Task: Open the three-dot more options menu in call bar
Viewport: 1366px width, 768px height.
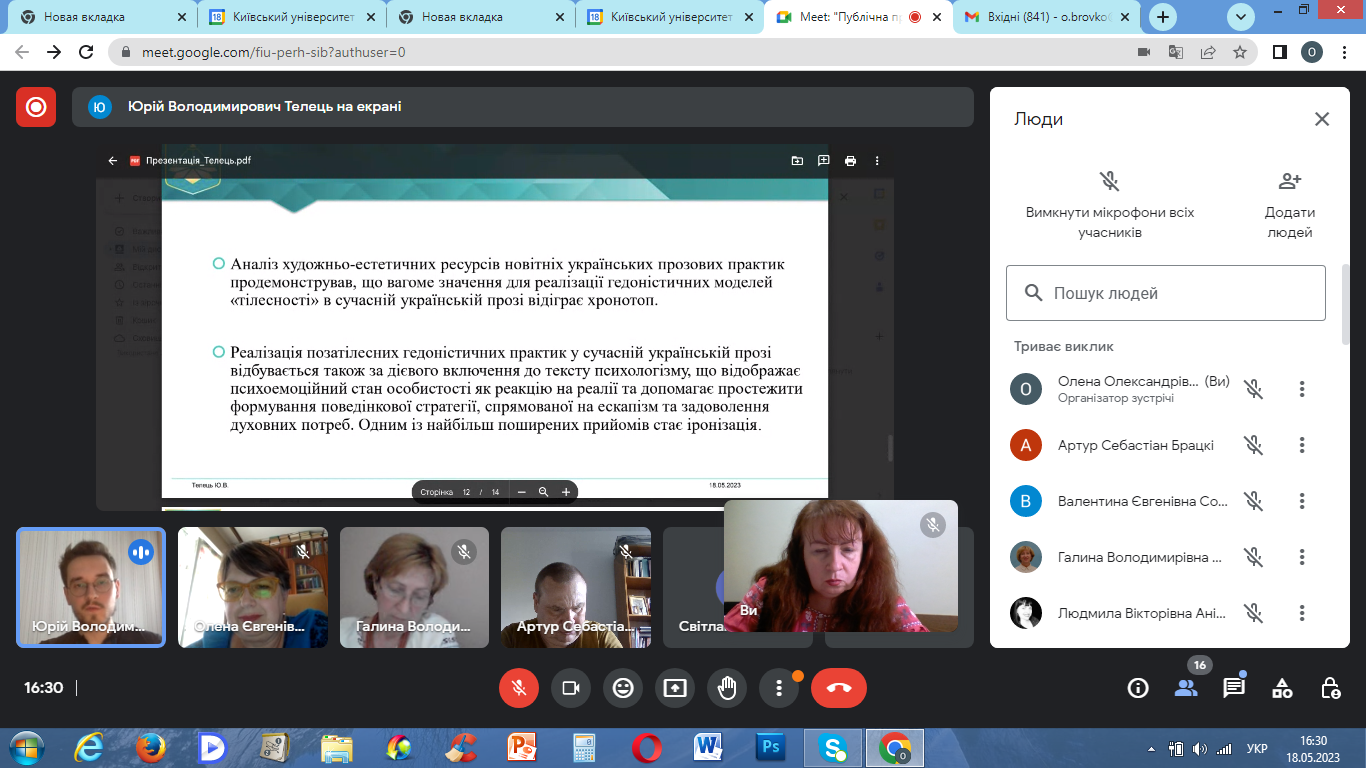Action: [779, 688]
